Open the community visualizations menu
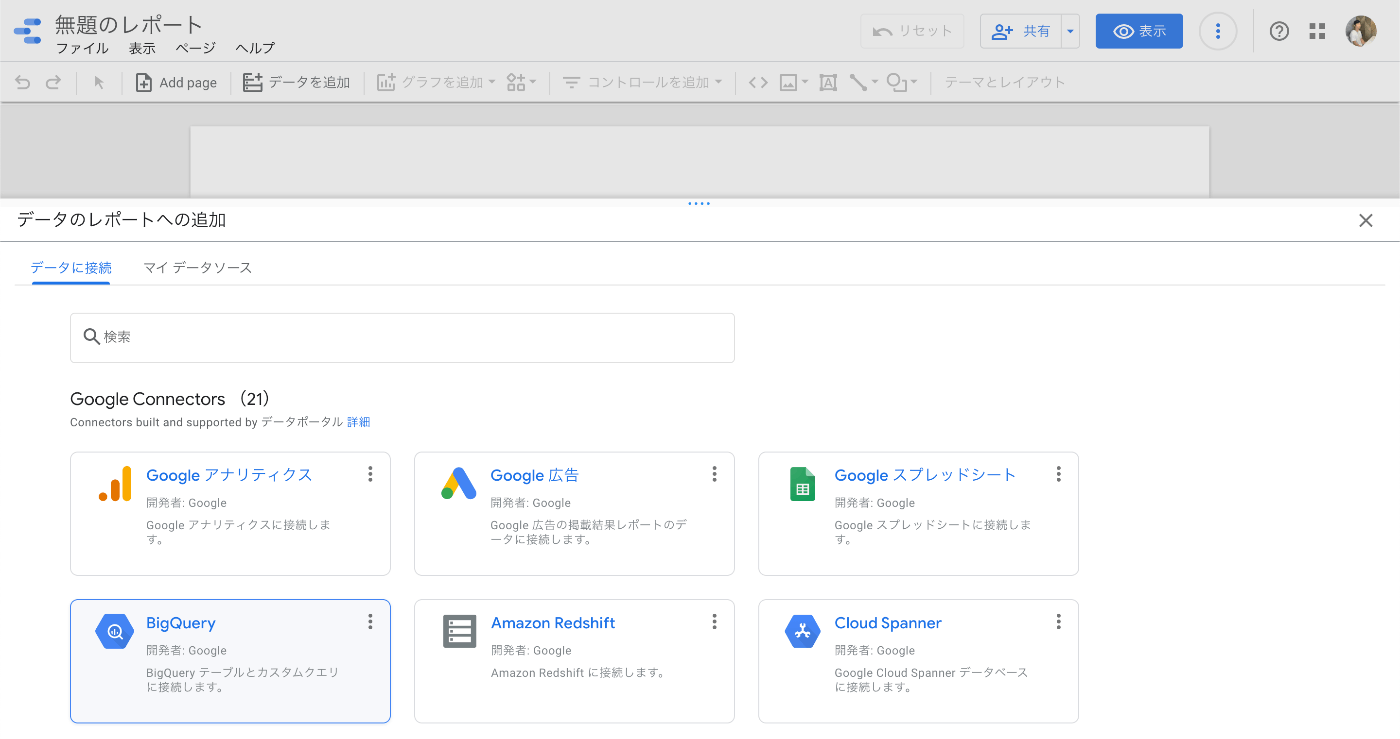The width and height of the screenshot is (1400, 739). pyautogui.click(x=521, y=83)
